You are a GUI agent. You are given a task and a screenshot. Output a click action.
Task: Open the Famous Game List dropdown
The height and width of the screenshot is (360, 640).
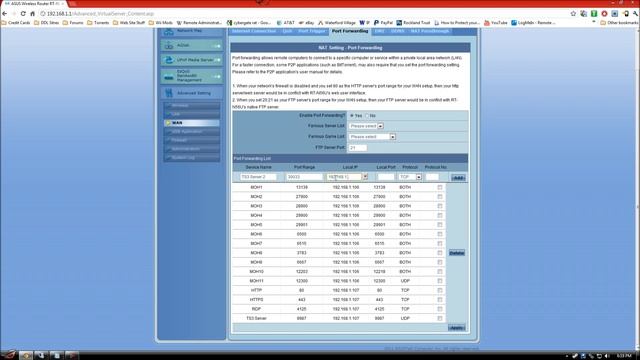pyautogui.click(x=372, y=137)
